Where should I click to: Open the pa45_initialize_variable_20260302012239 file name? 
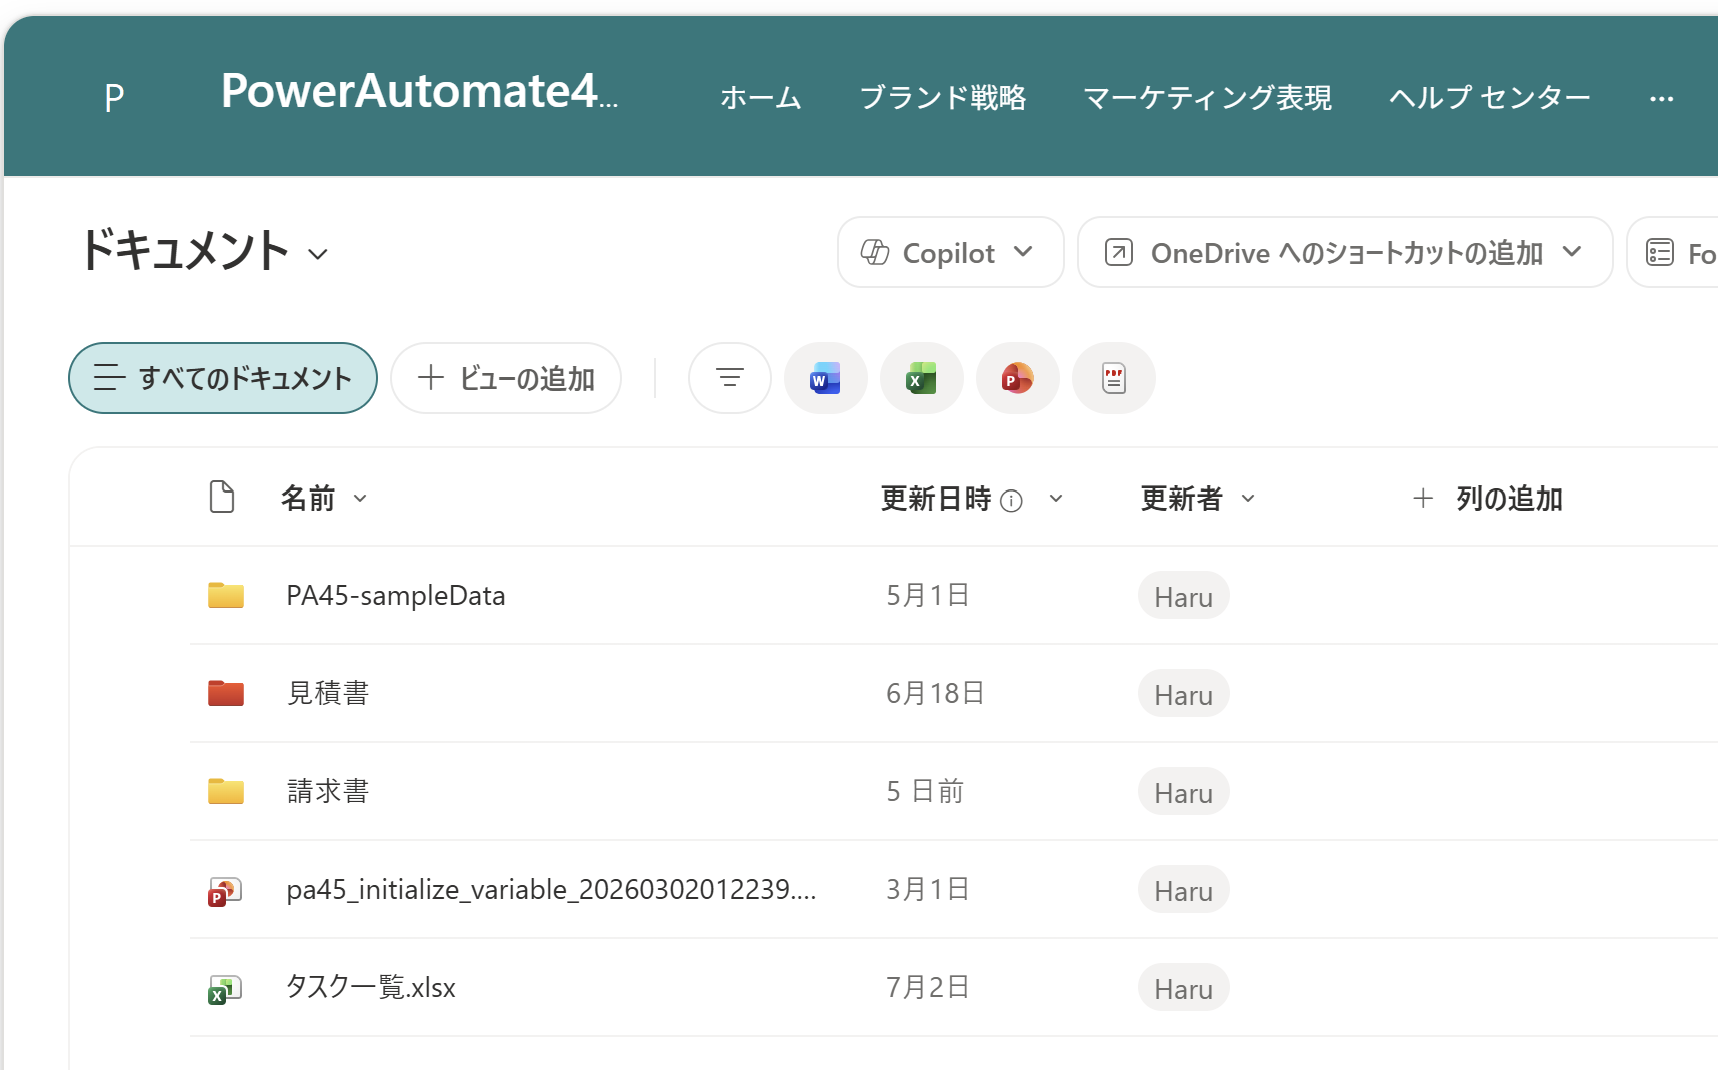pyautogui.click(x=551, y=889)
